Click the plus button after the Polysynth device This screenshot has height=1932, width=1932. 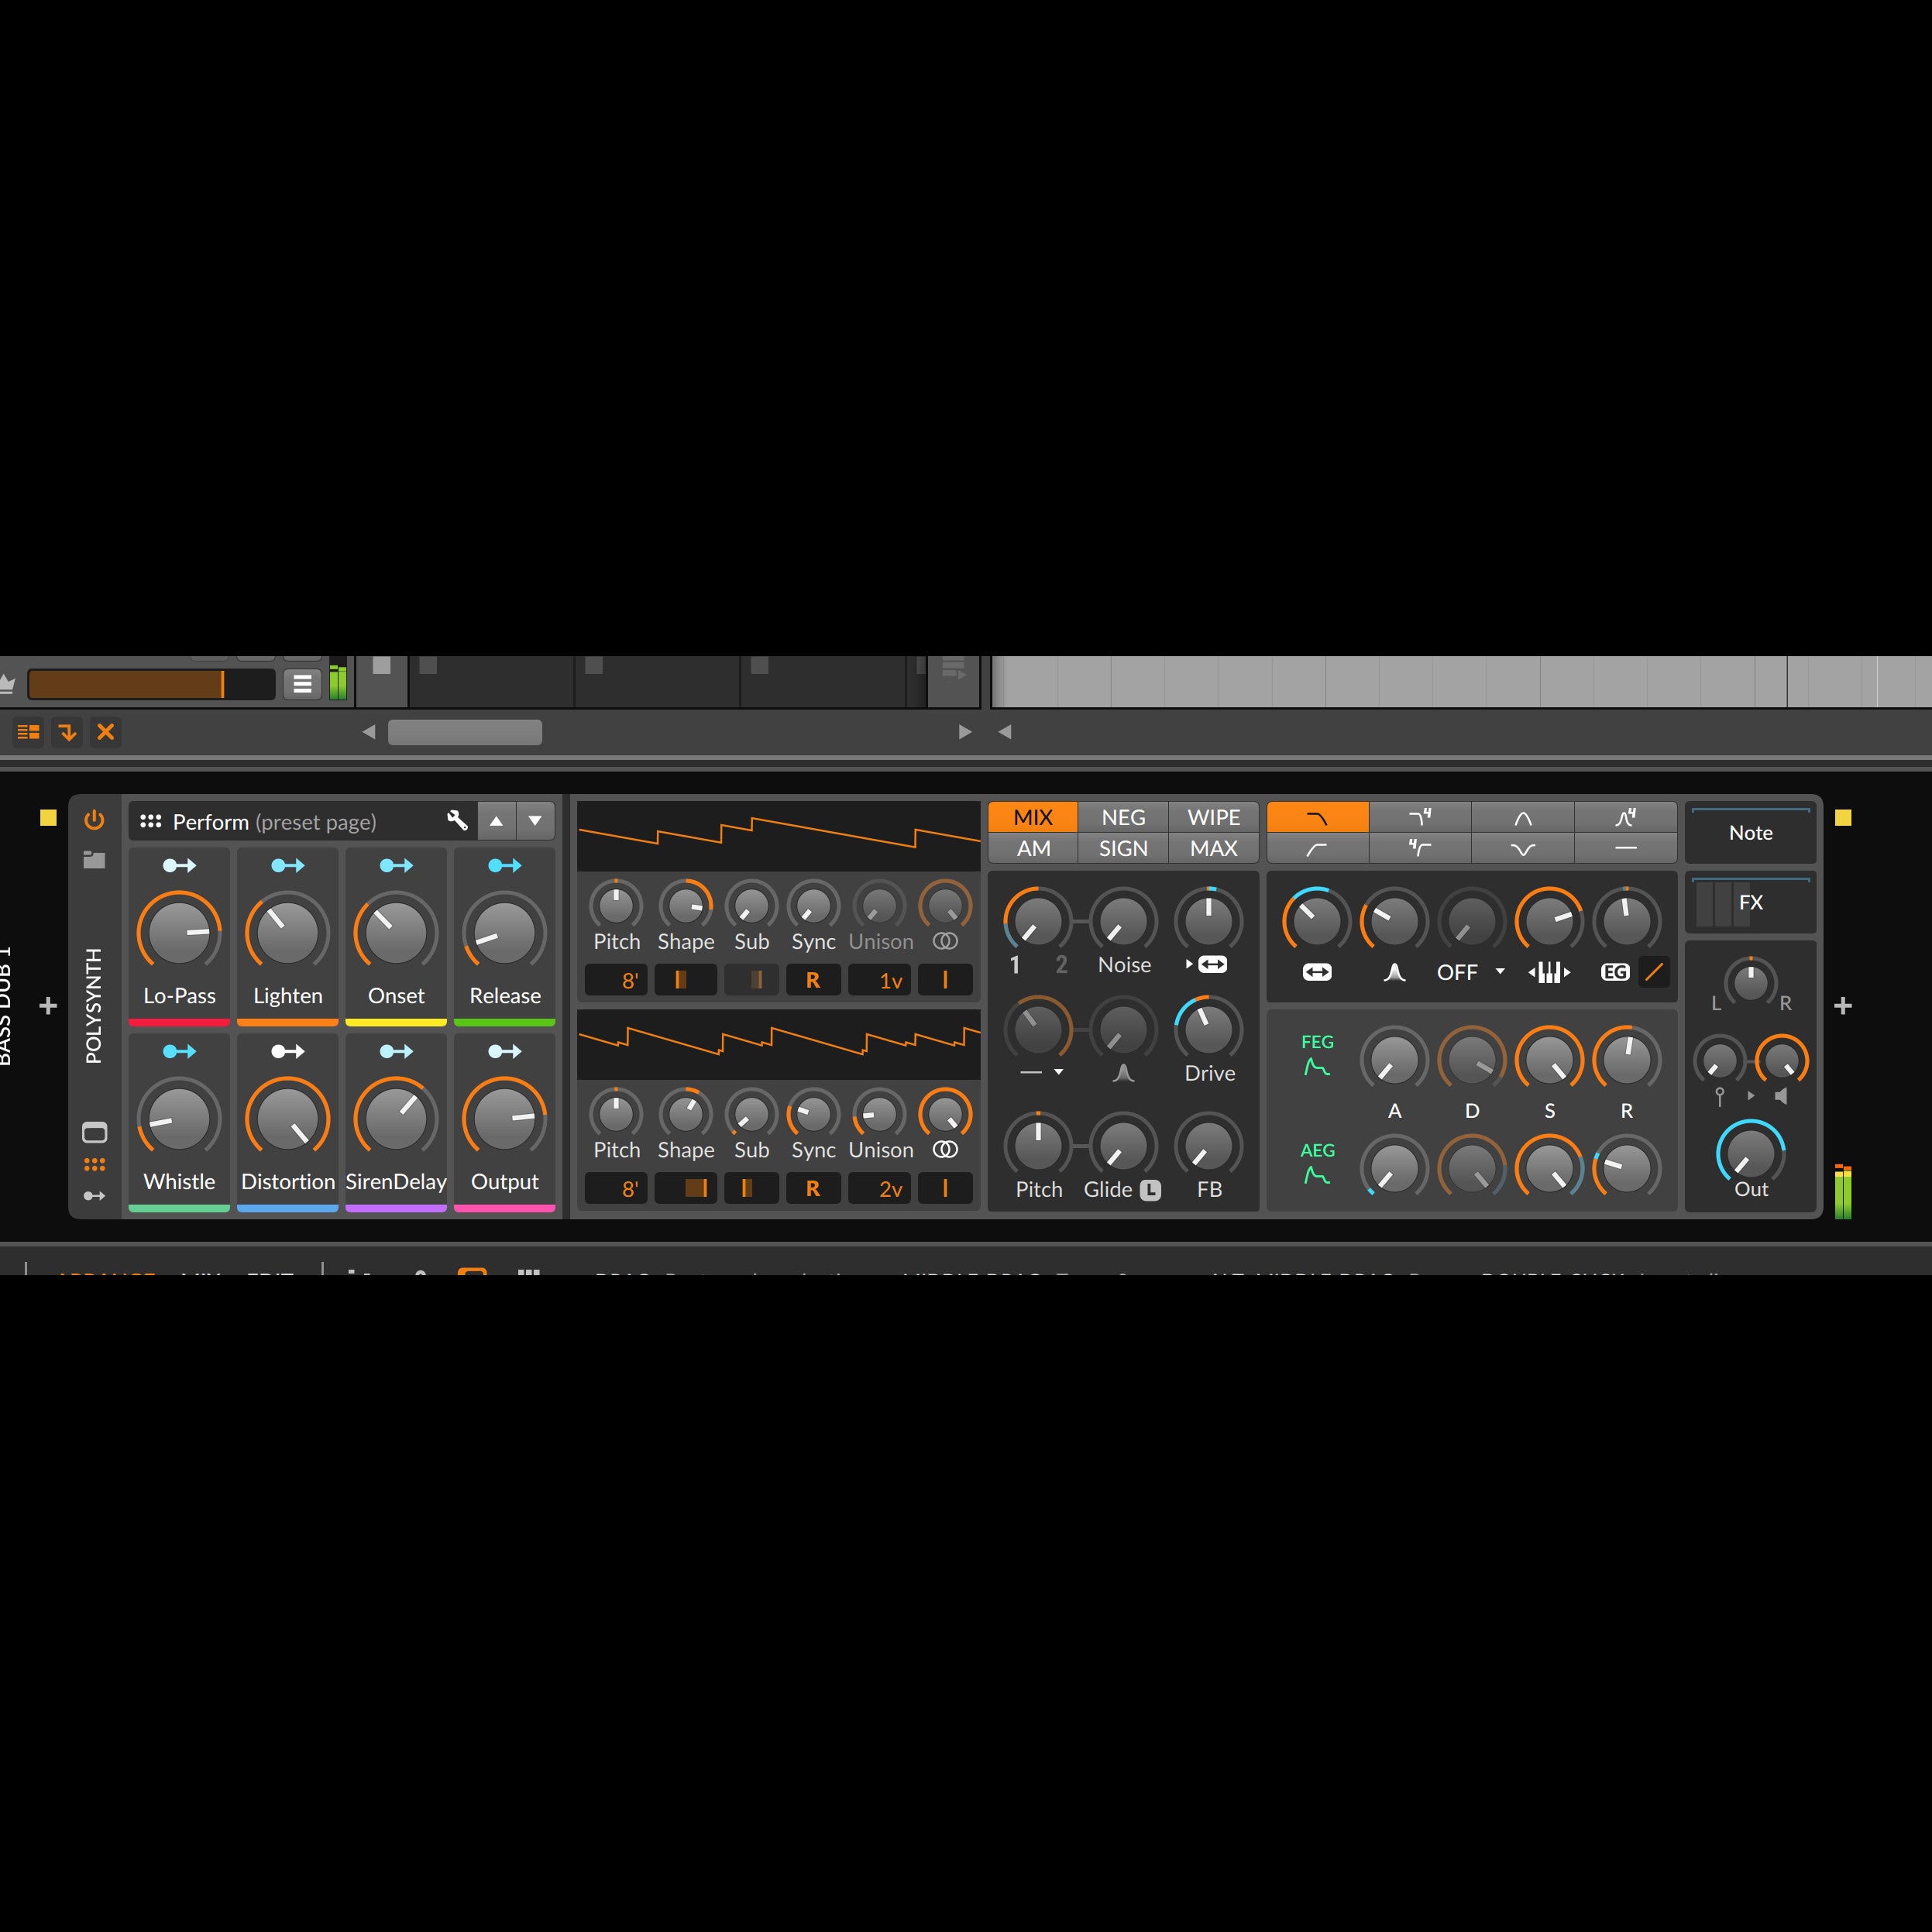pyautogui.click(x=1843, y=1005)
